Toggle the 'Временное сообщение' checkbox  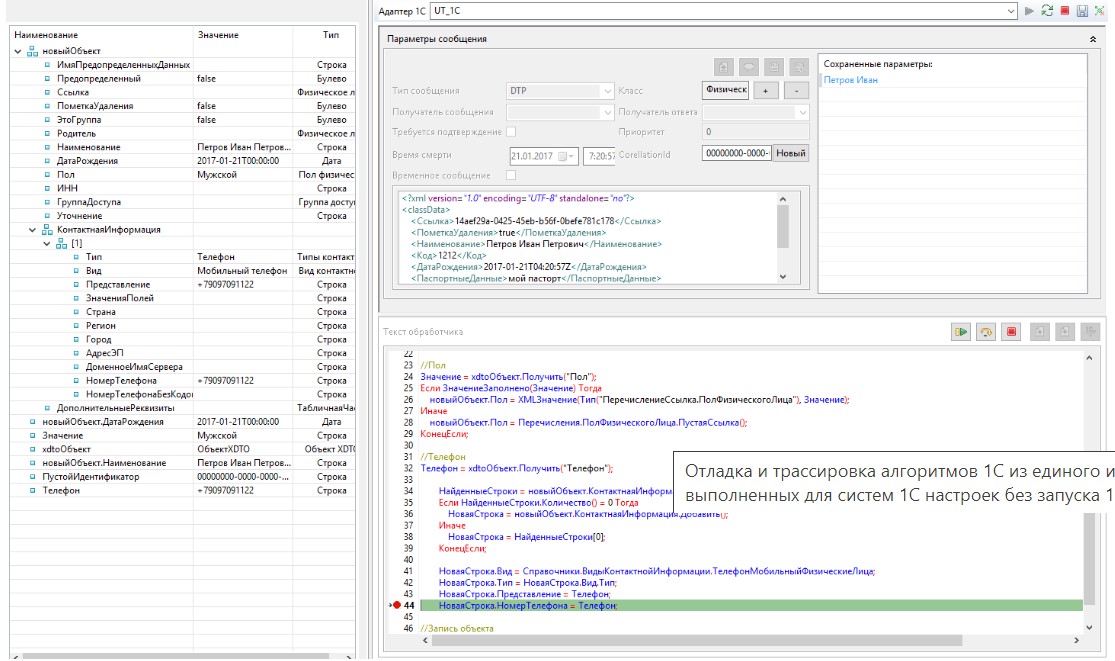click(511, 175)
